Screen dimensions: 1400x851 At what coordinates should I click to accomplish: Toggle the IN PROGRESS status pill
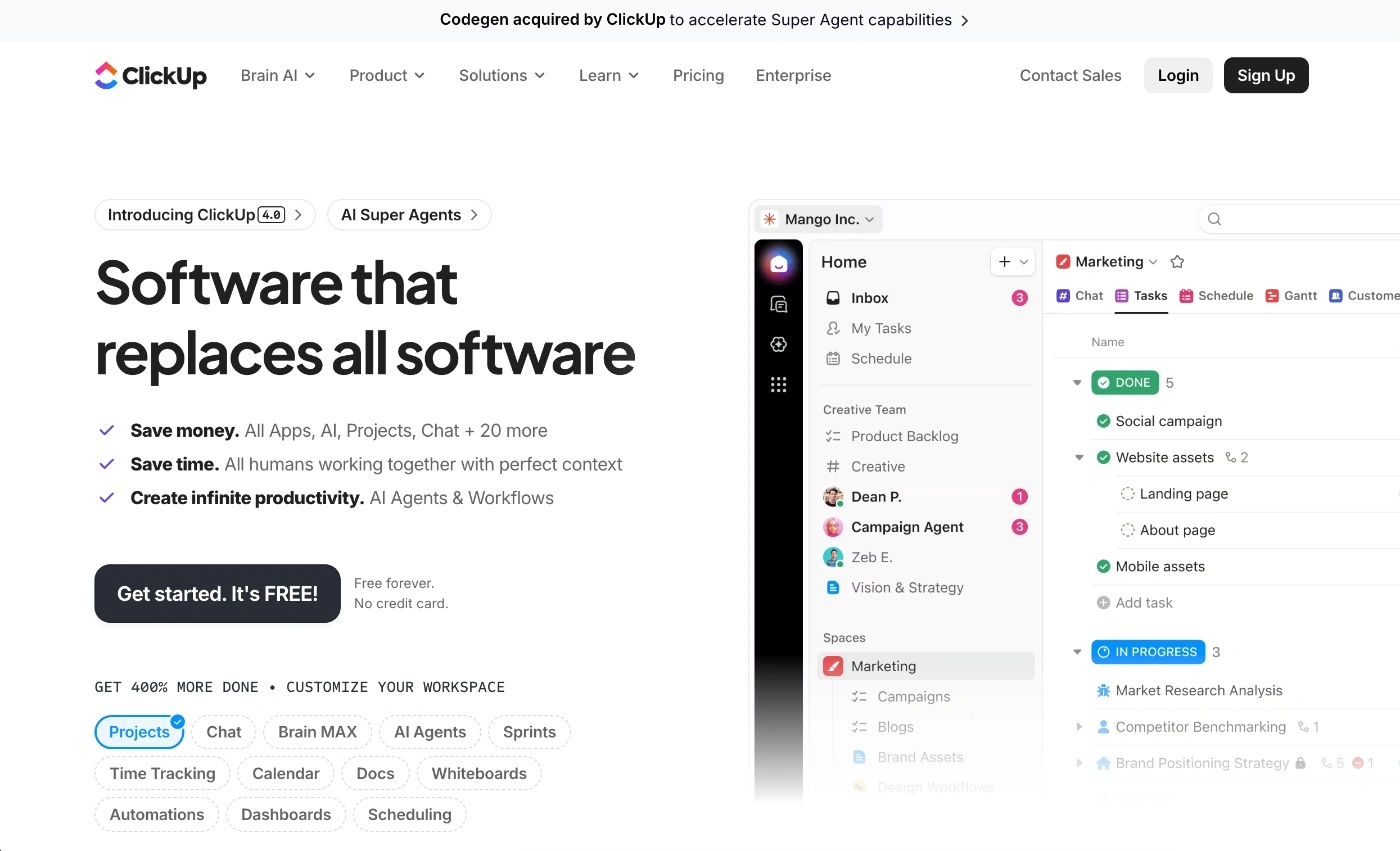1148,651
